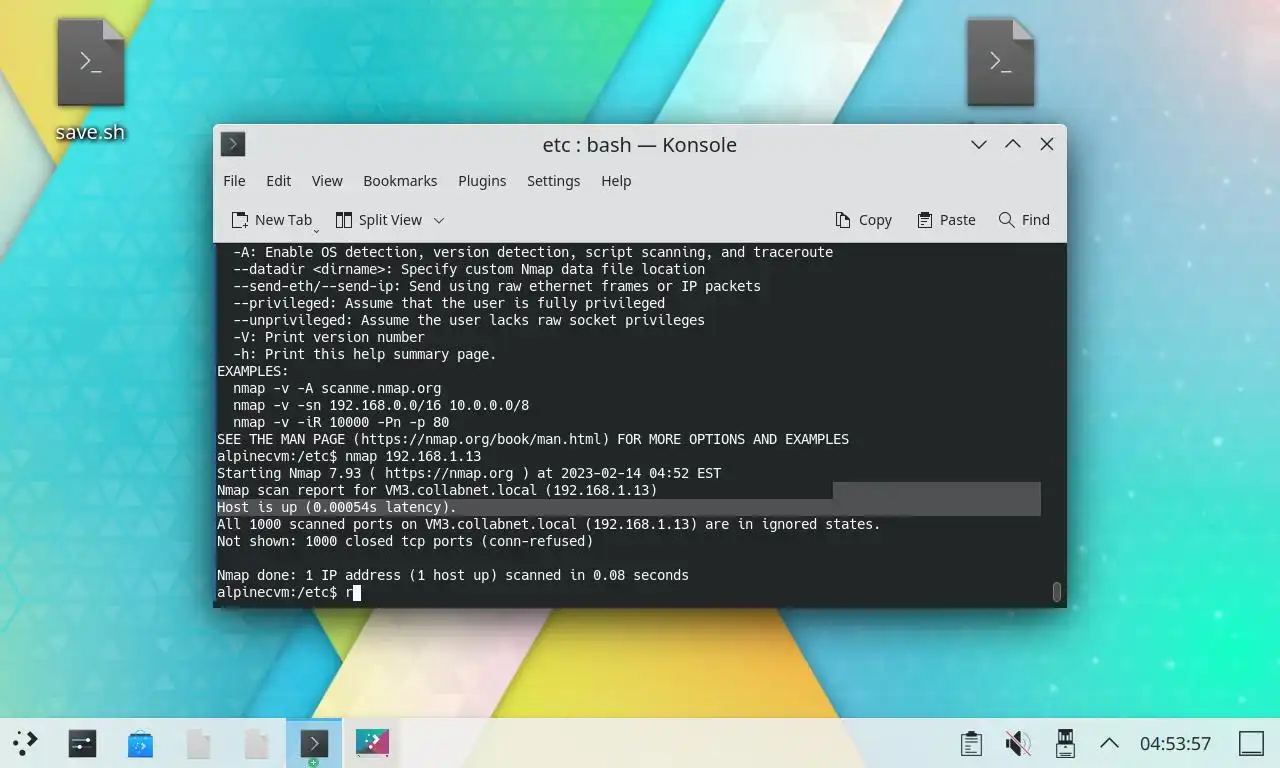Click the Paste toolbar button
Viewport: 1280px width, 768px height.
(x=945, y=220)
